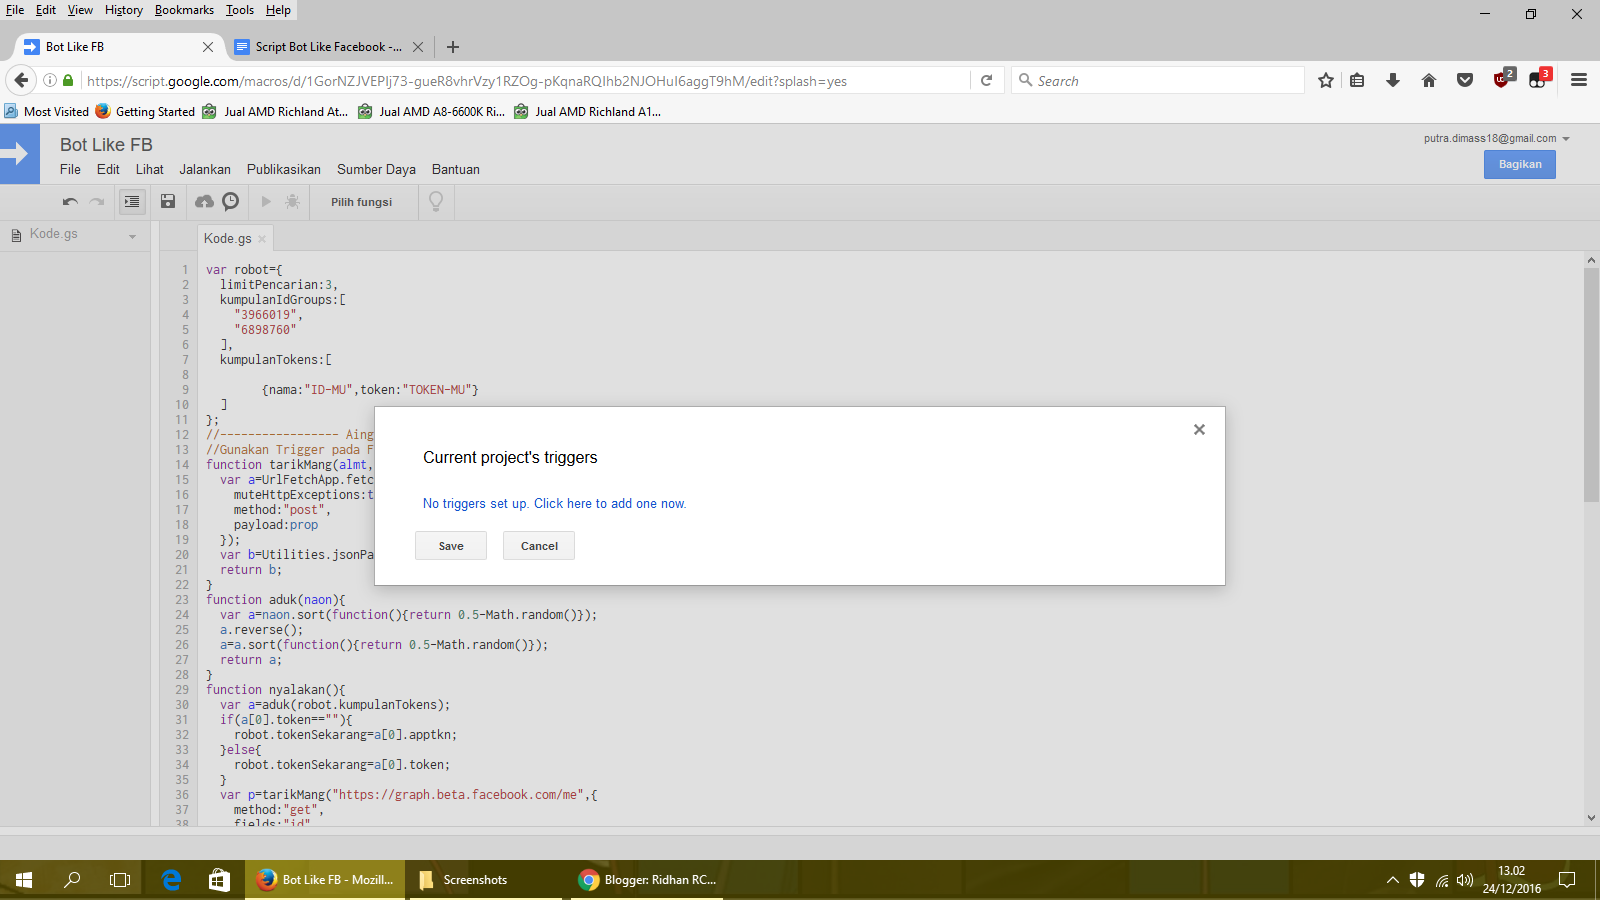The width and height of the screenshot is (1600, 900).
Task: Click the volume icon in system tray
Action: [x=1465, y=880]
